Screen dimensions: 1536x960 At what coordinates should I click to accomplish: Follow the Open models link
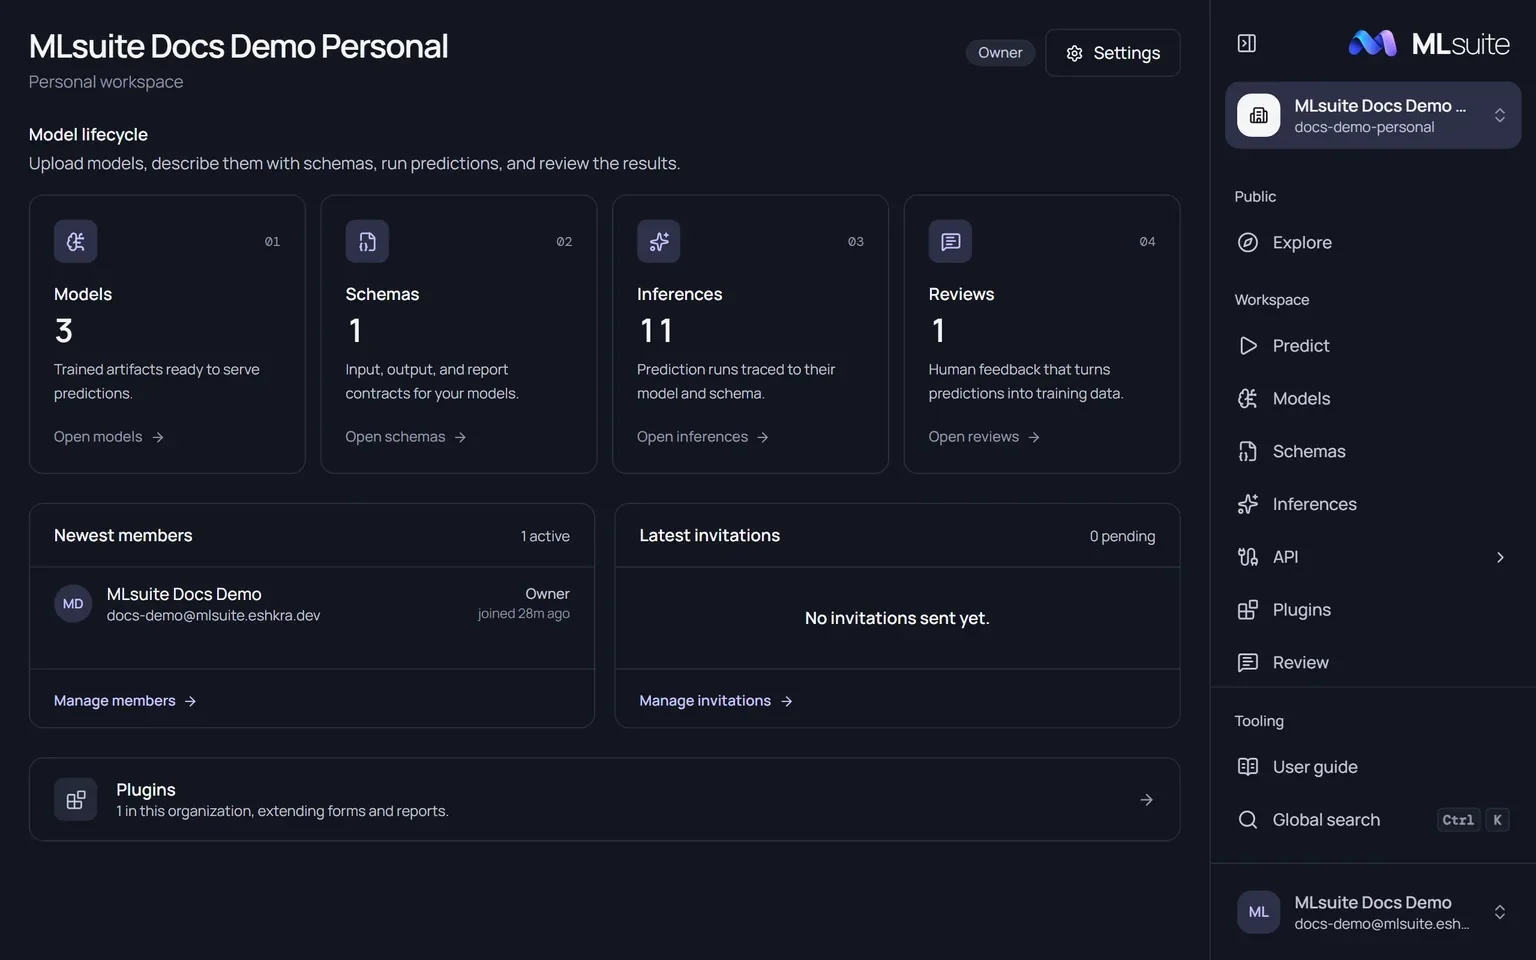(109, 437)
